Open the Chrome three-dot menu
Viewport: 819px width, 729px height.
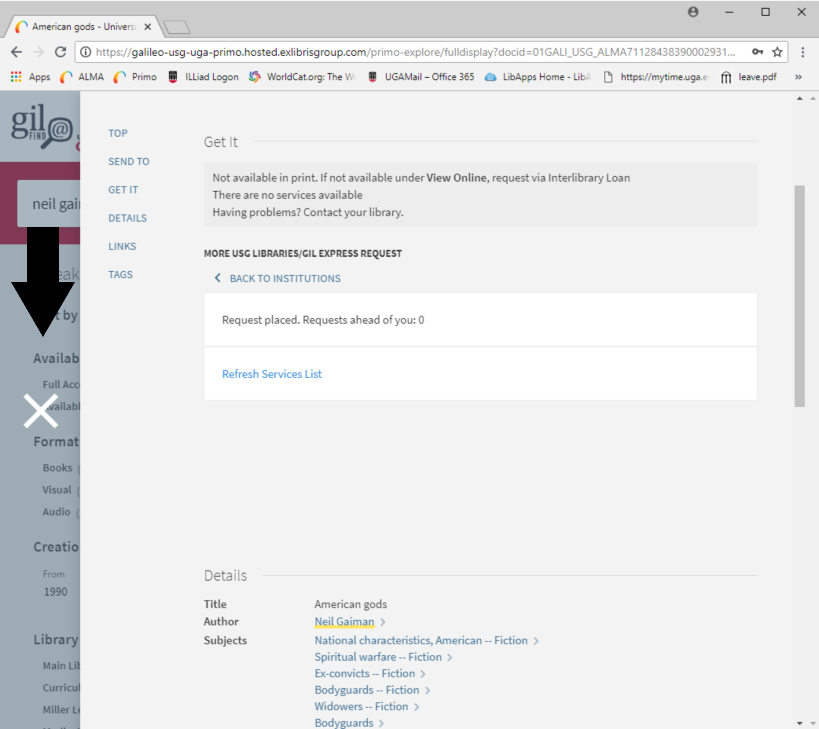coord(803,52)
